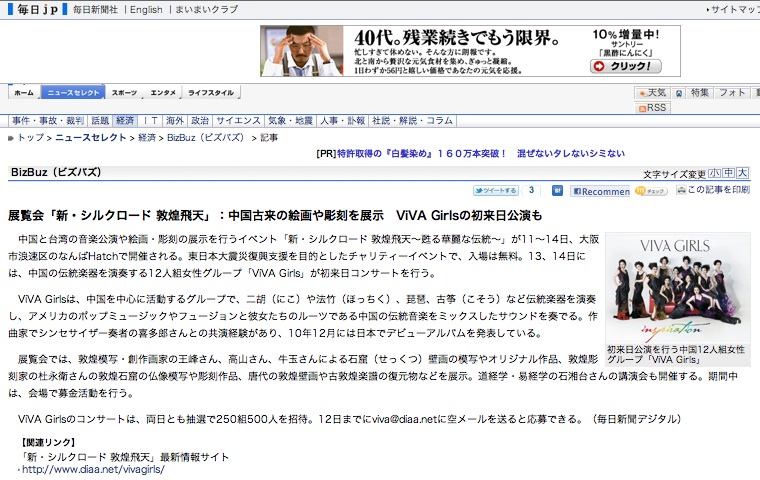Image resolution: width=760 pixels, height=480 pixels.
Task: Click the Facebook Recommend button
Action: 599,190
